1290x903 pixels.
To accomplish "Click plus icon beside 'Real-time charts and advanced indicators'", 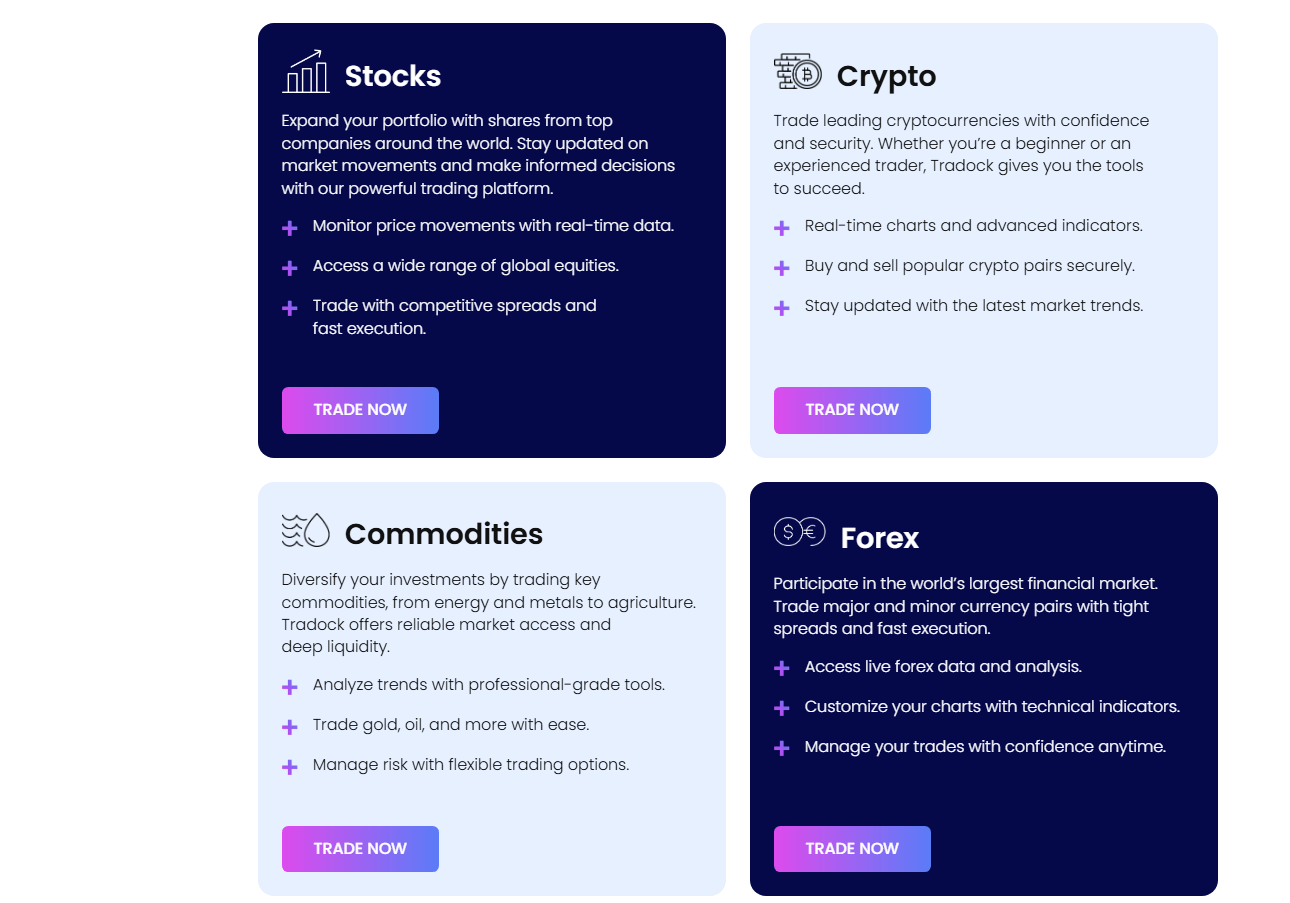I will pos(782,228).
